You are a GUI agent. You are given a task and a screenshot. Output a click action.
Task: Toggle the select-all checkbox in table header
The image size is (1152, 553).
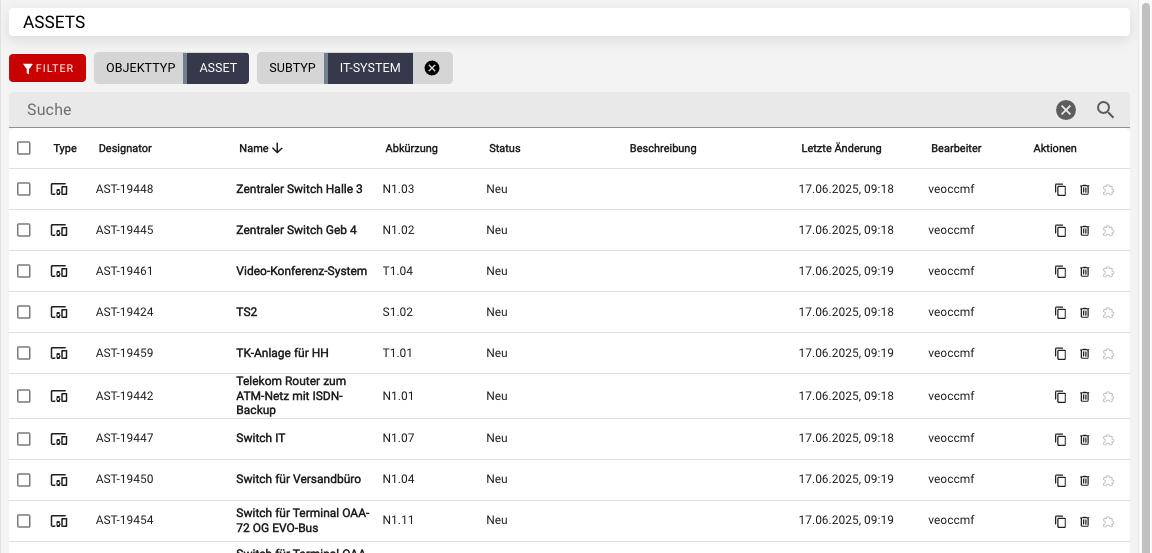pos(24,149)
